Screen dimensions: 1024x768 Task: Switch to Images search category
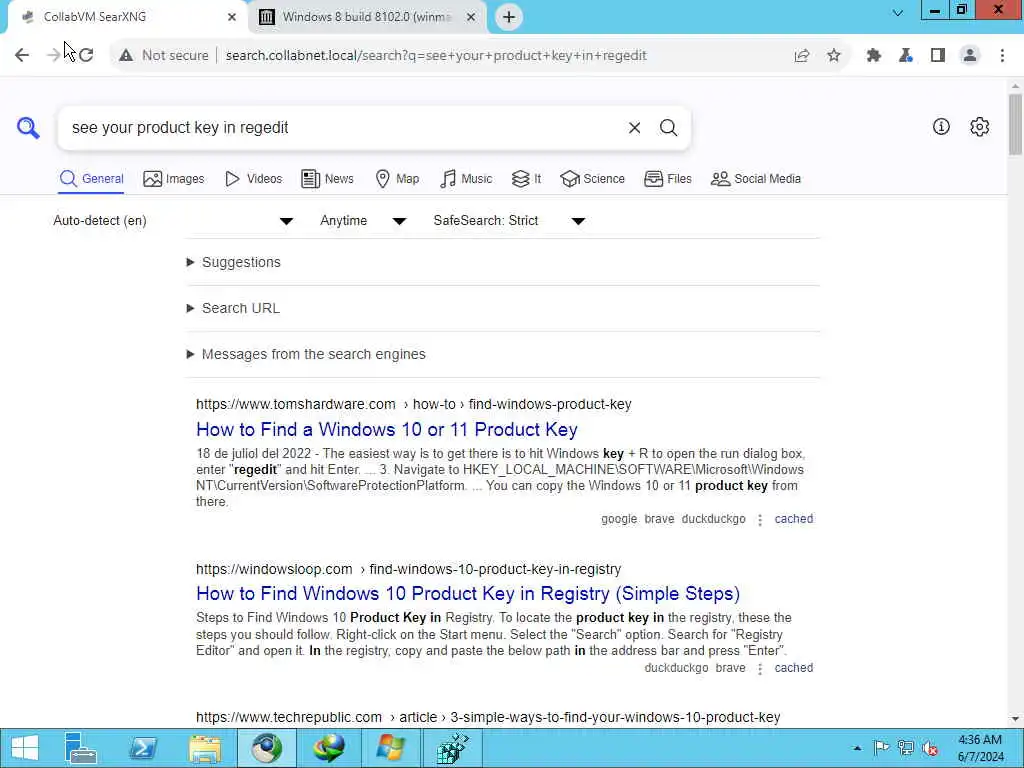coord(174,179)
